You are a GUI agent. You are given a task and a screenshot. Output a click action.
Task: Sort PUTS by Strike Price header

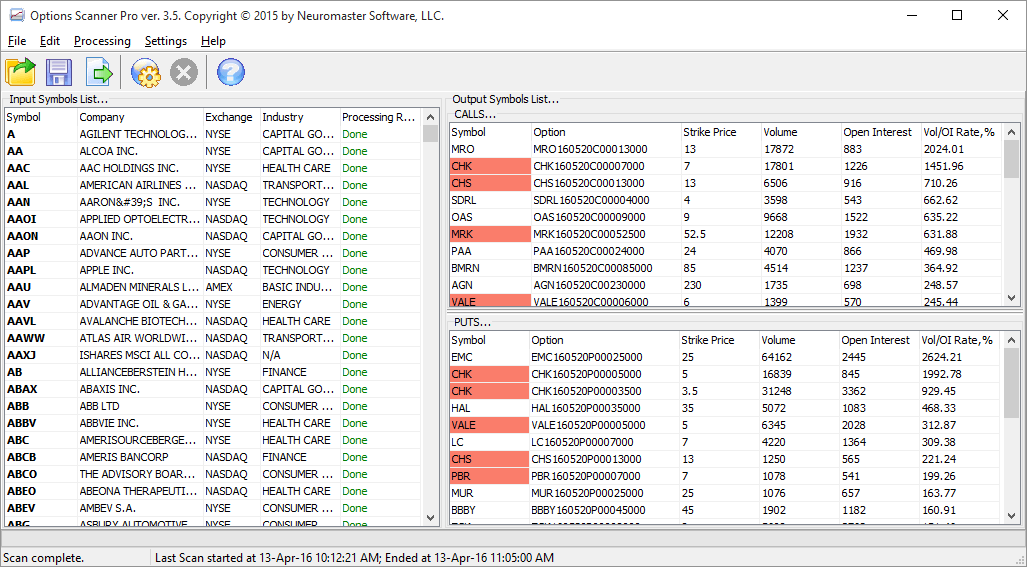pyautogui.click(x=719, y=340)
